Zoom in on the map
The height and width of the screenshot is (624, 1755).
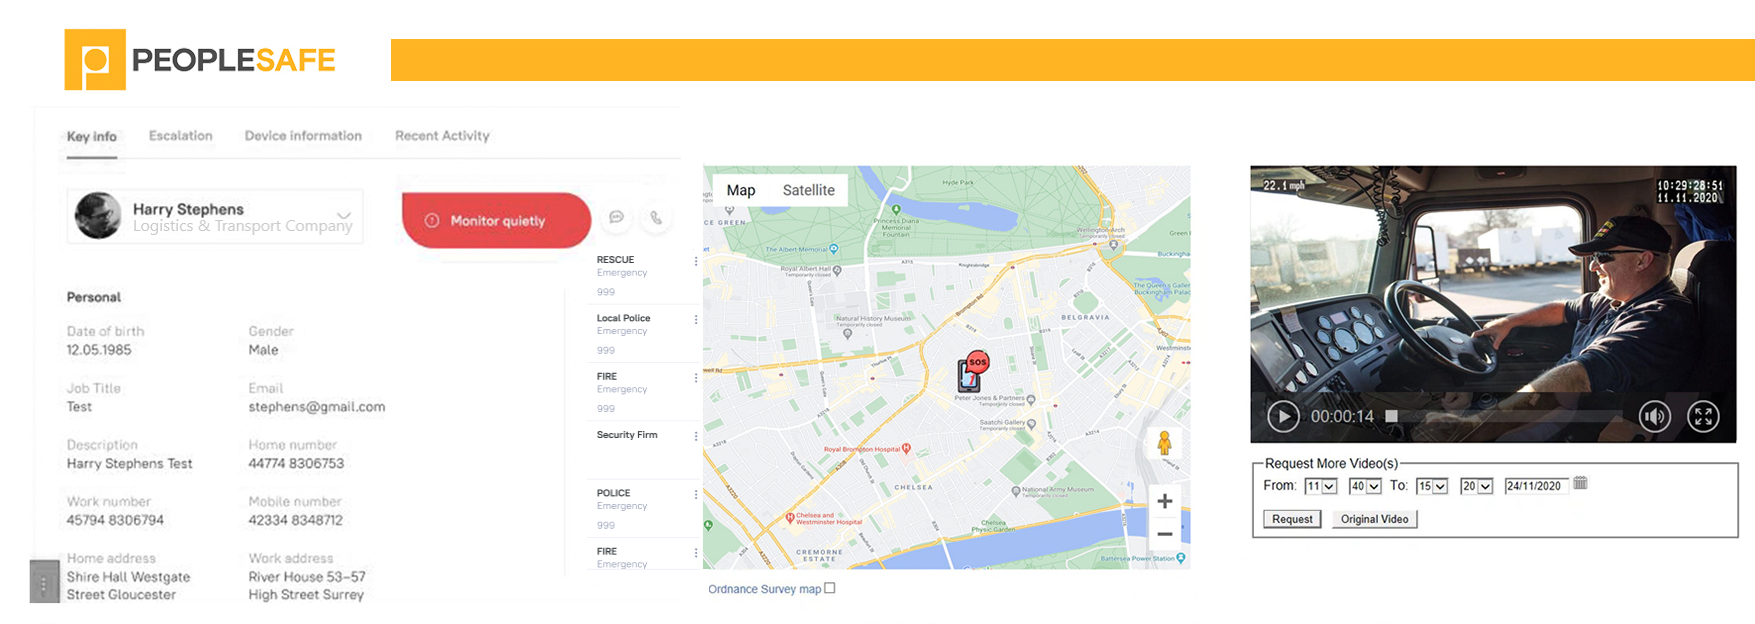pyautogui.click(x=1164, y=501)
